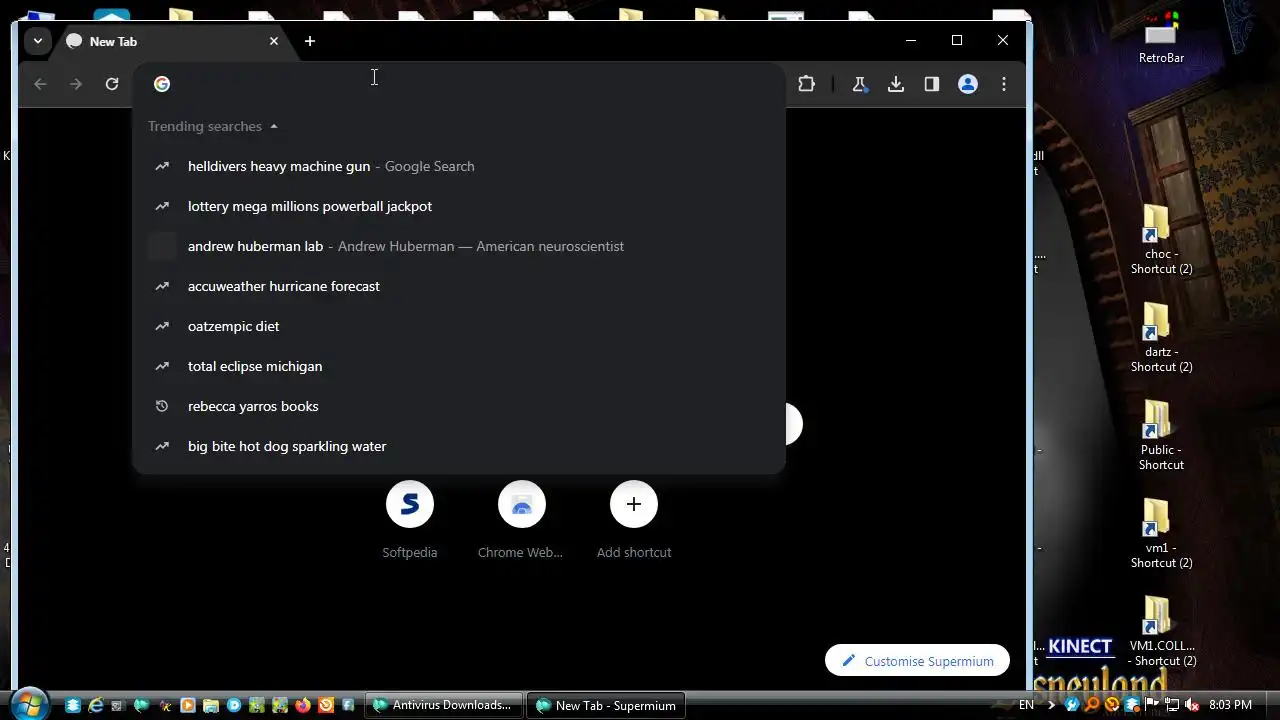Open the three-dot browser menu
1280x720 pixels.
coord(1004,84)
